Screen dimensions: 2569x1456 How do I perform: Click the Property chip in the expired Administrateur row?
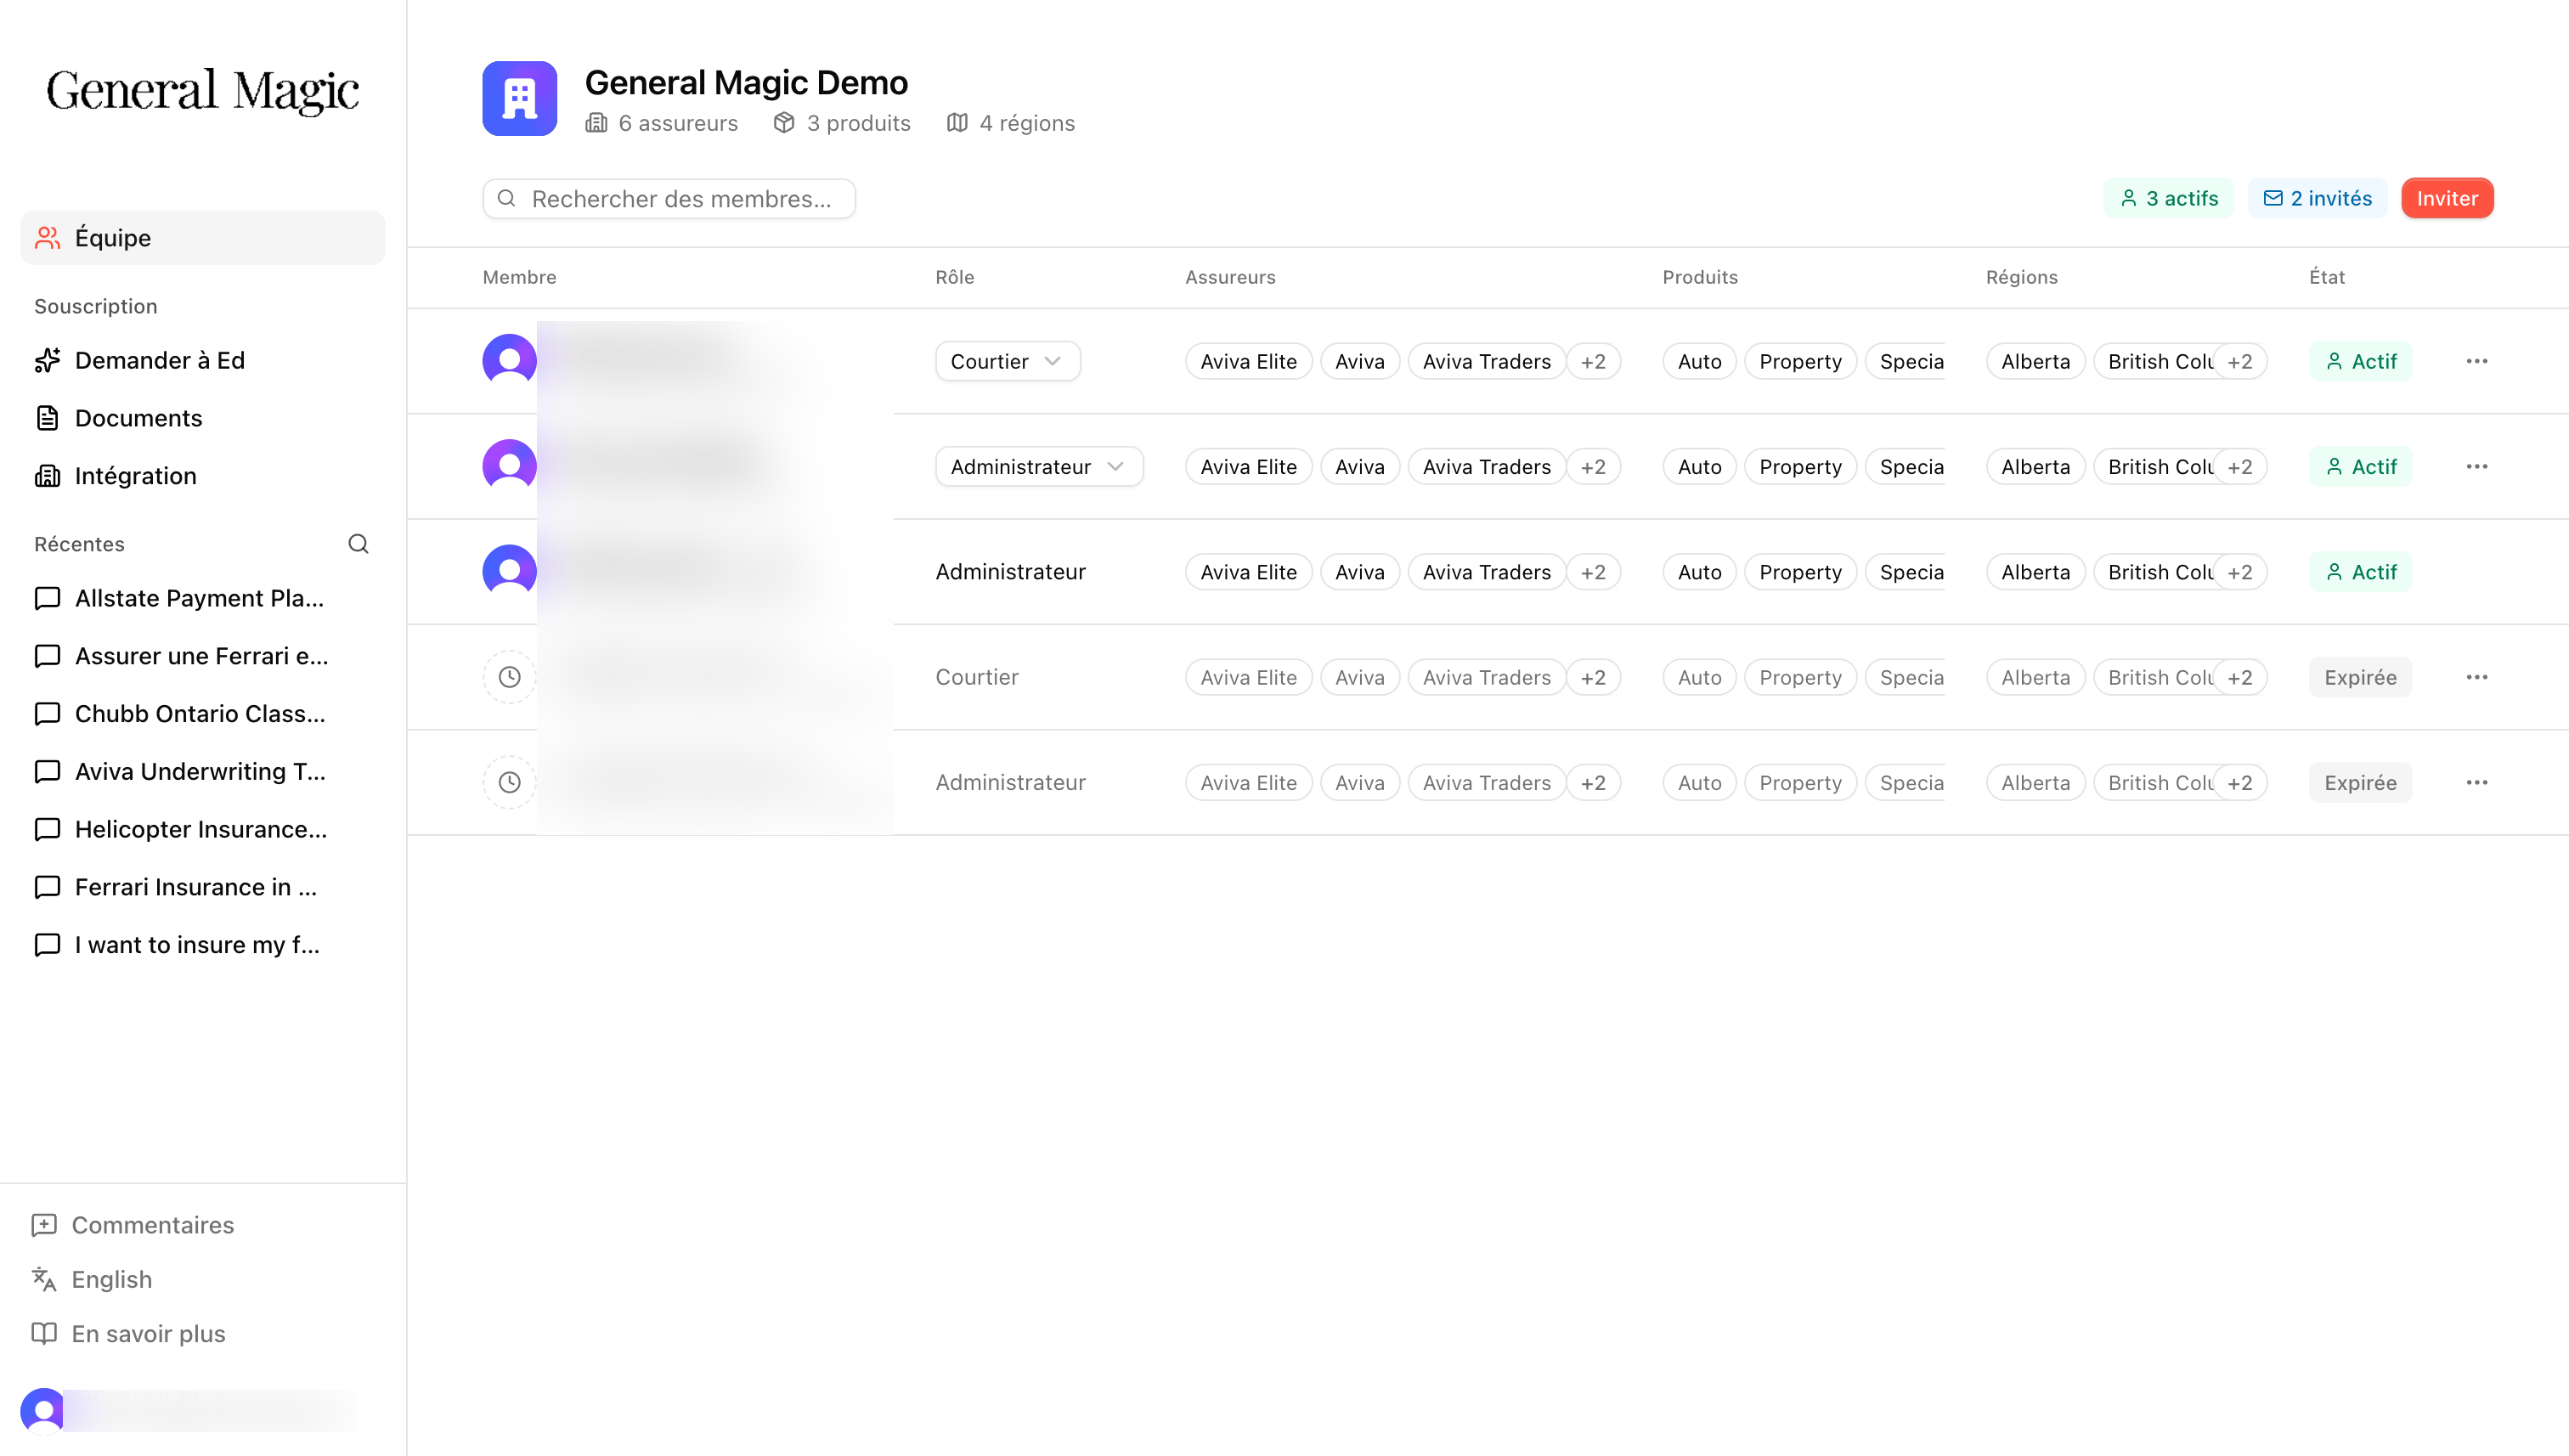1800,782
